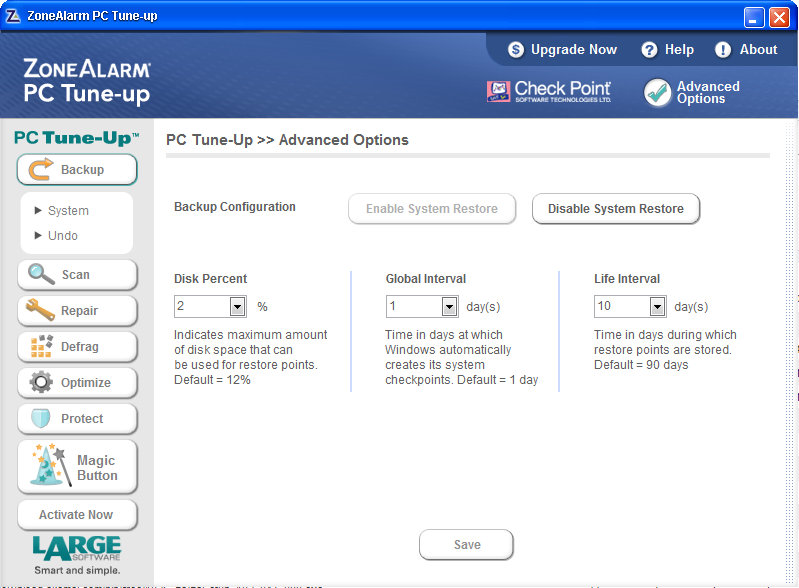Click Disable System Restore button
The height and width of the screenshot is (588, 799).
tap(616, 208)
